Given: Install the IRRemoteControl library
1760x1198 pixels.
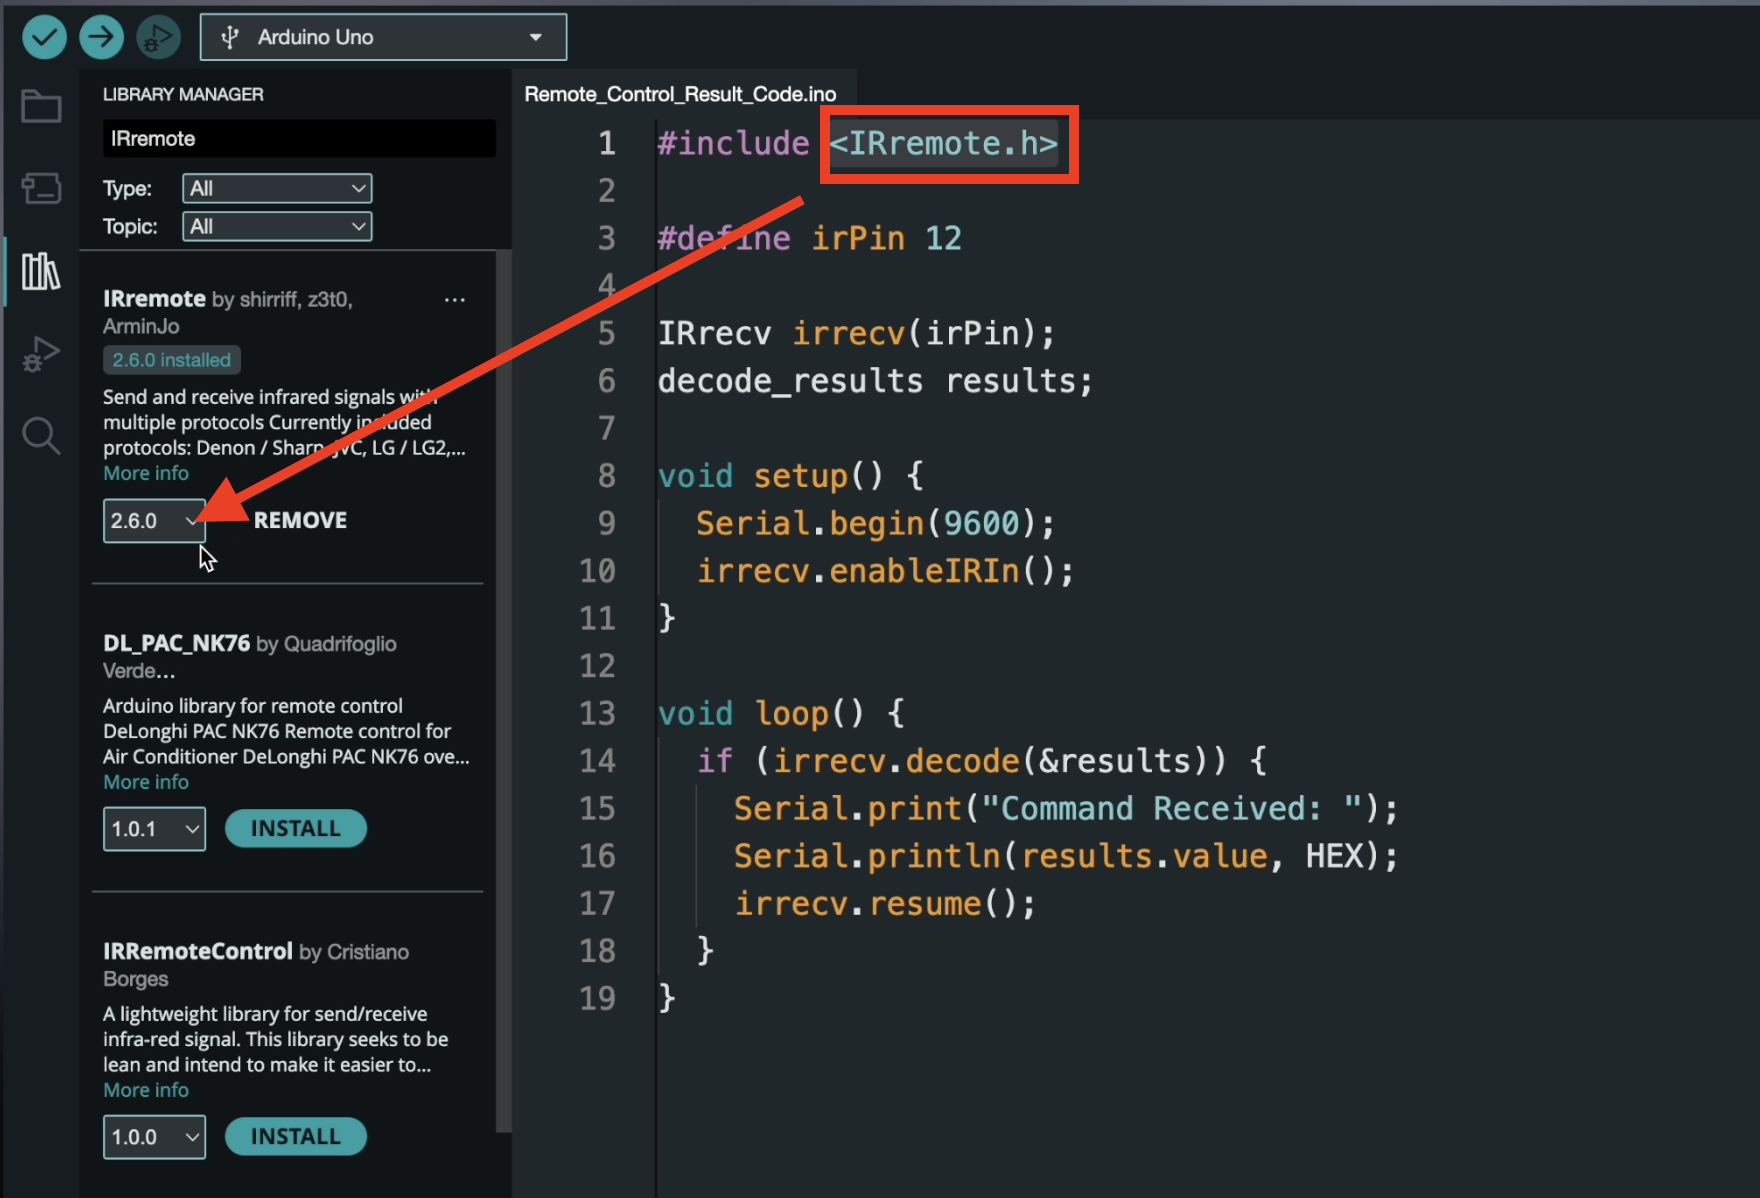Looking at the screenshot, I should pos(295,1137).
